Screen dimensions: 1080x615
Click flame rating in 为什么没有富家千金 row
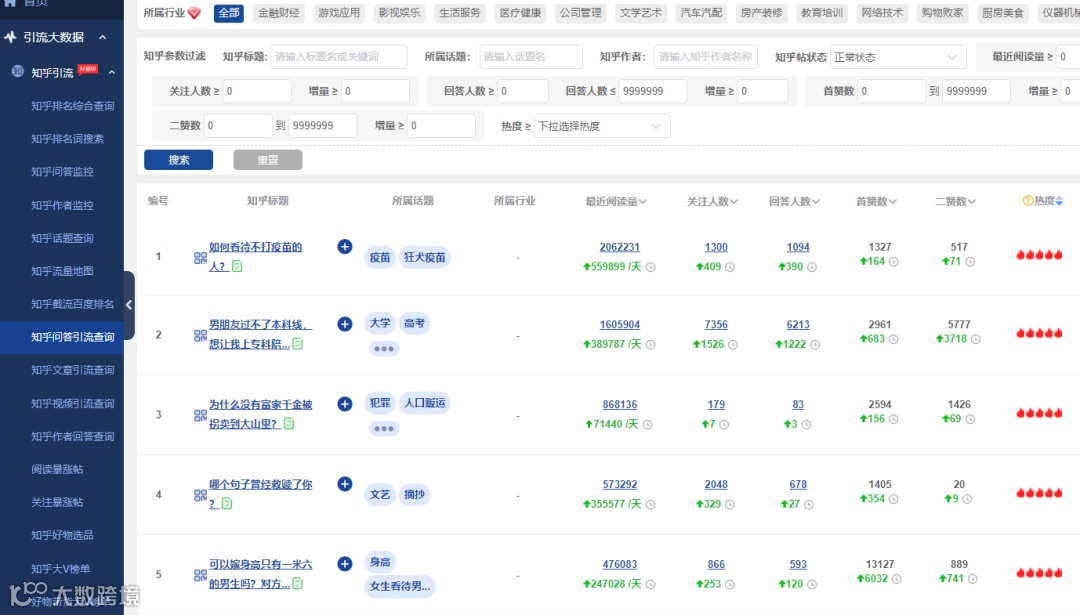(1039, 413)
